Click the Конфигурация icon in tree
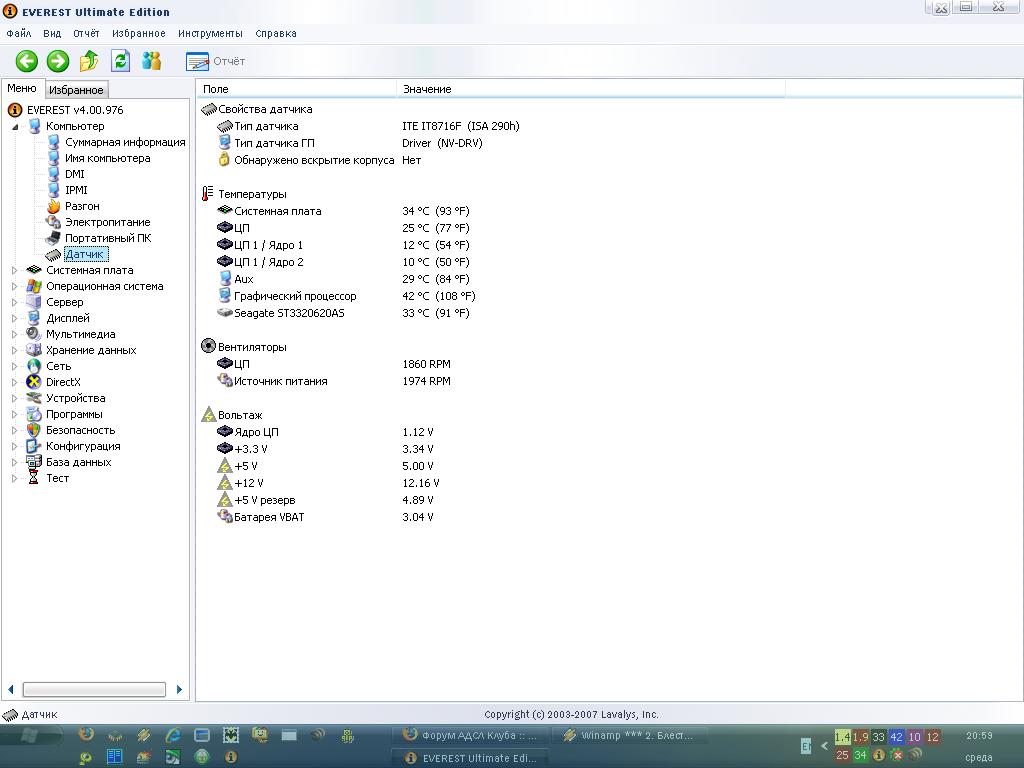The image size is (1024, 768). [x=34, y=446]
